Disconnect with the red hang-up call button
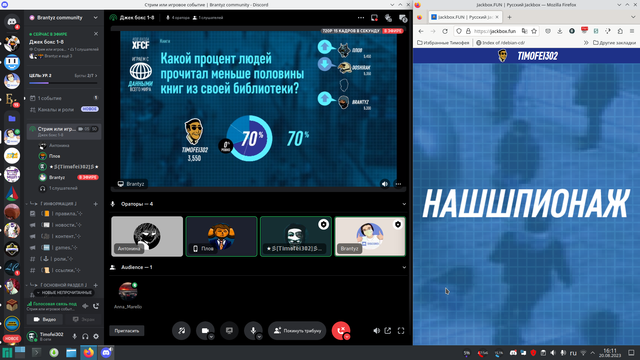 coord(341,331)
